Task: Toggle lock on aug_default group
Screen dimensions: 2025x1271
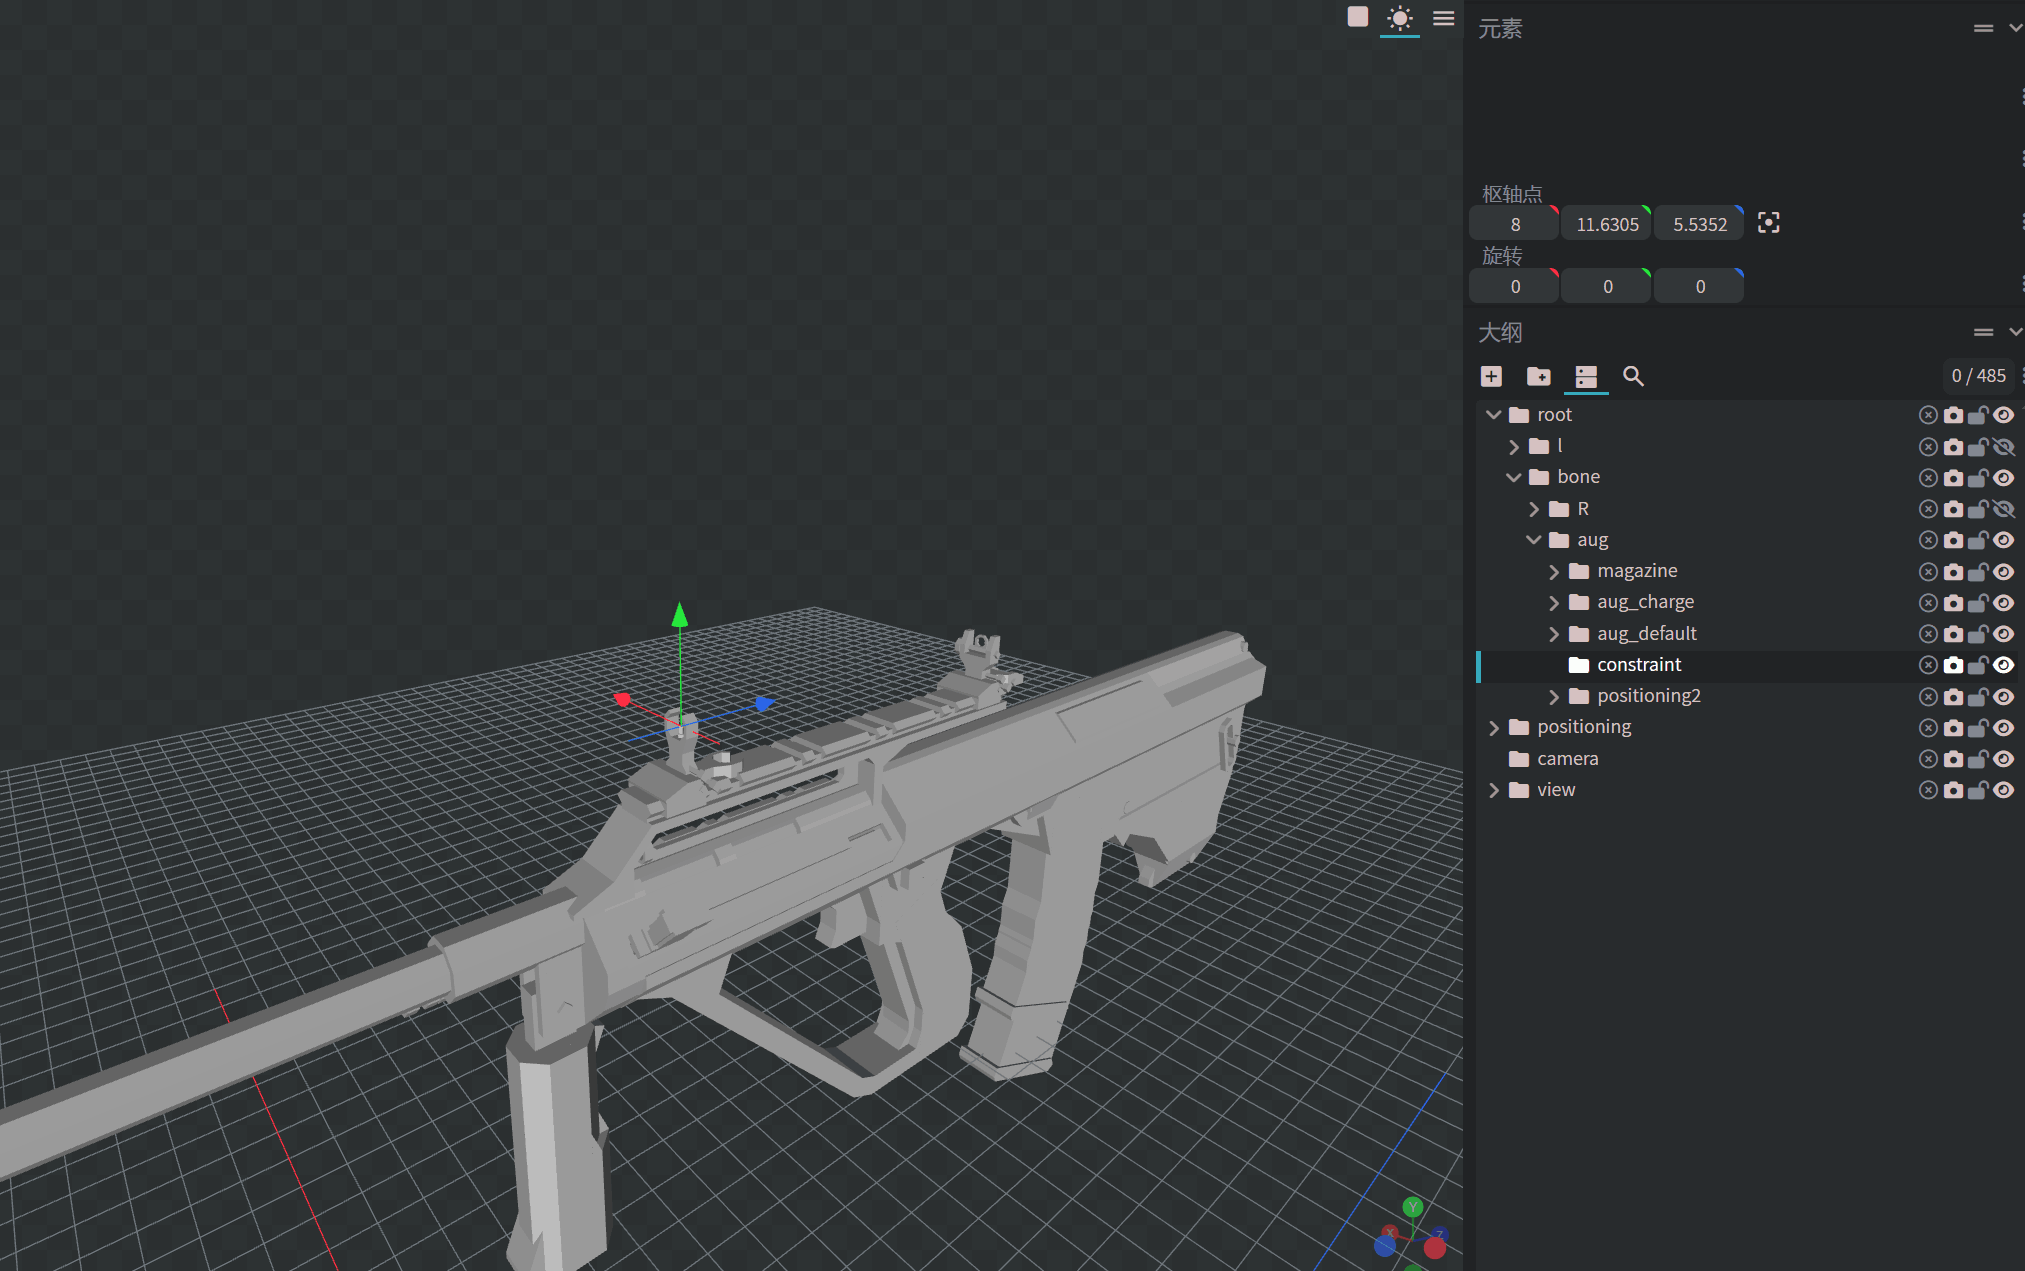Action: click(x=1978, y=634)
